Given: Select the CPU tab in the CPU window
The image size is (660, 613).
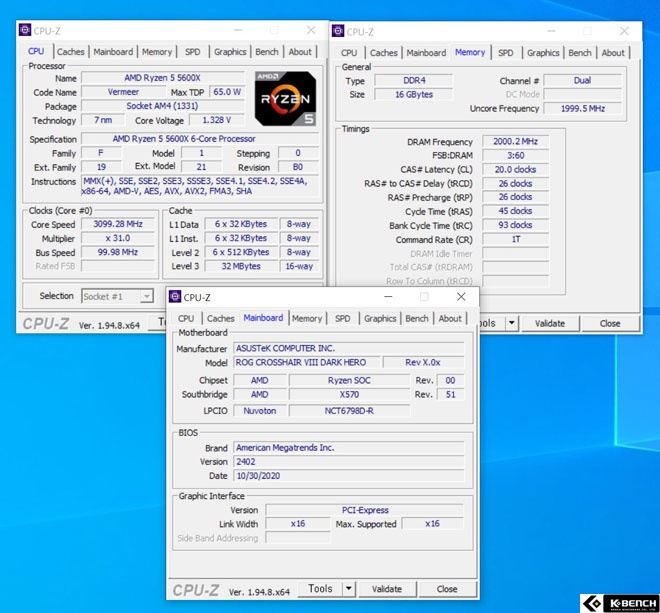Looking at the screenshot, I should pyautogui.click(x=36, y=51).
